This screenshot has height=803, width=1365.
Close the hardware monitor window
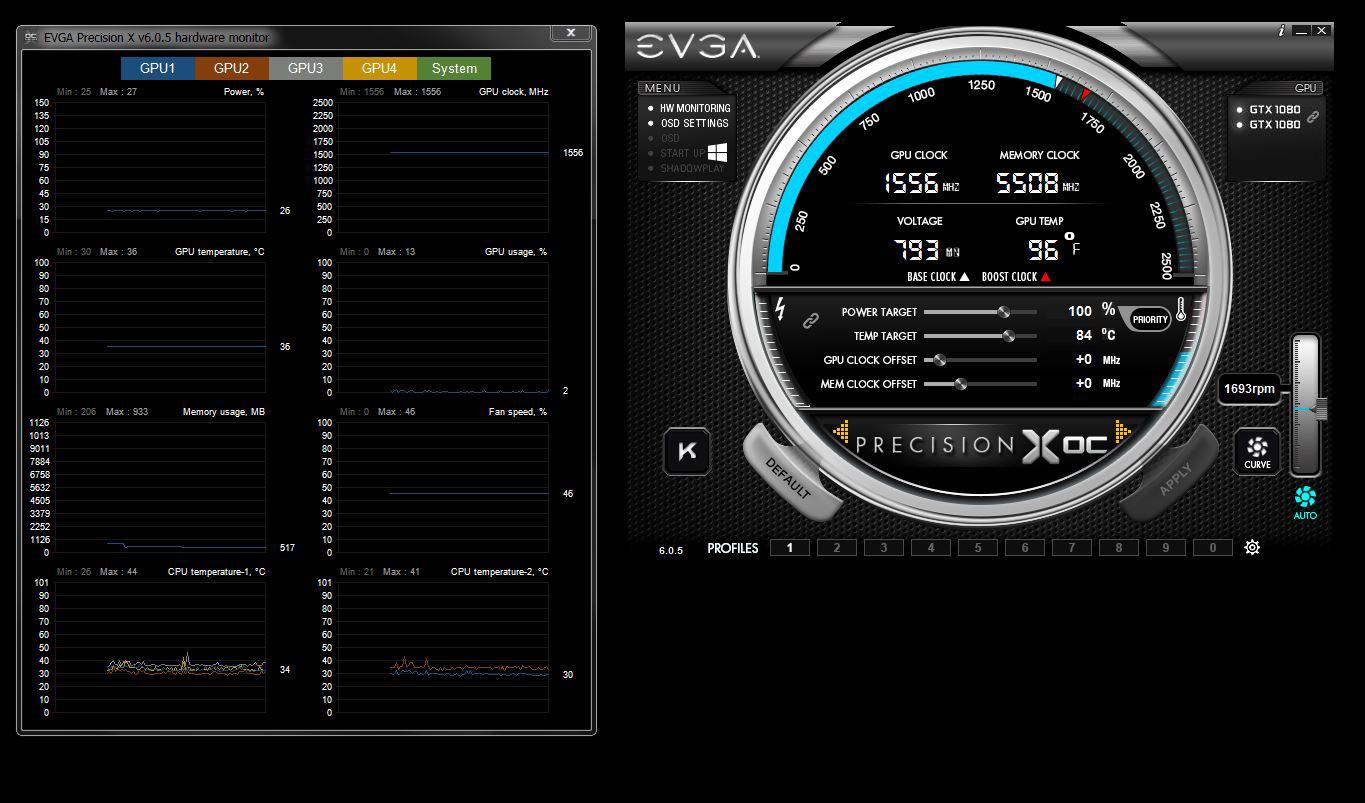pyautogui.click(x=570, y=33)
